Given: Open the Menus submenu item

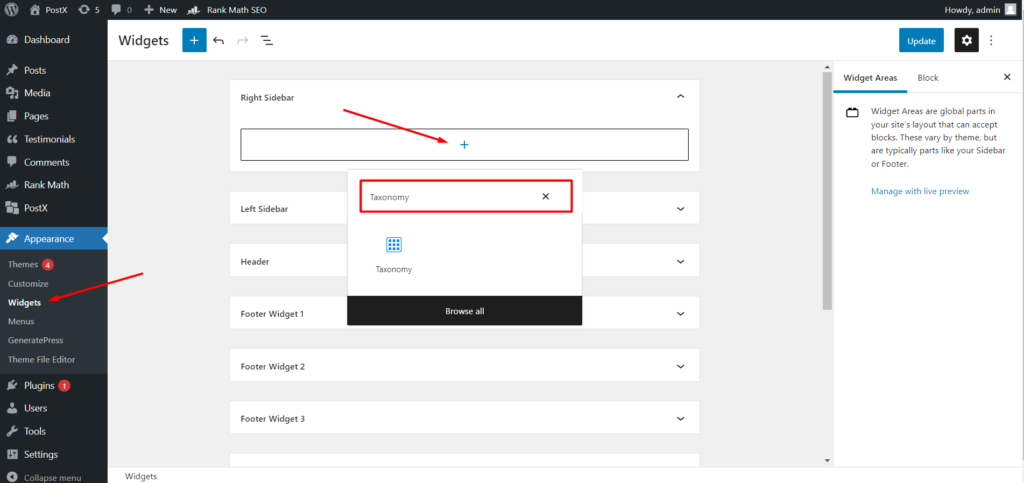Looking at the screenshot, I should click(21, 321).
